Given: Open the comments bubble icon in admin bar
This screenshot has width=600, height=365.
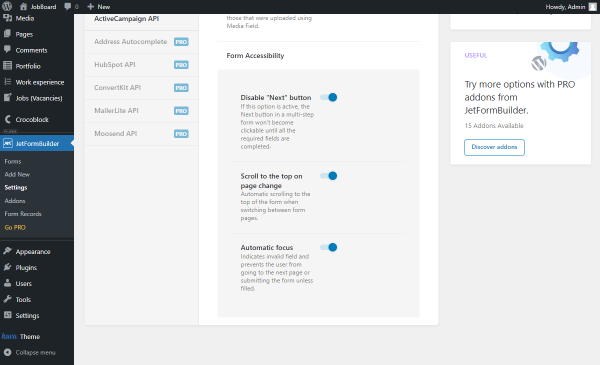Looking at the screenshot, I should click(x=68, y=7).
